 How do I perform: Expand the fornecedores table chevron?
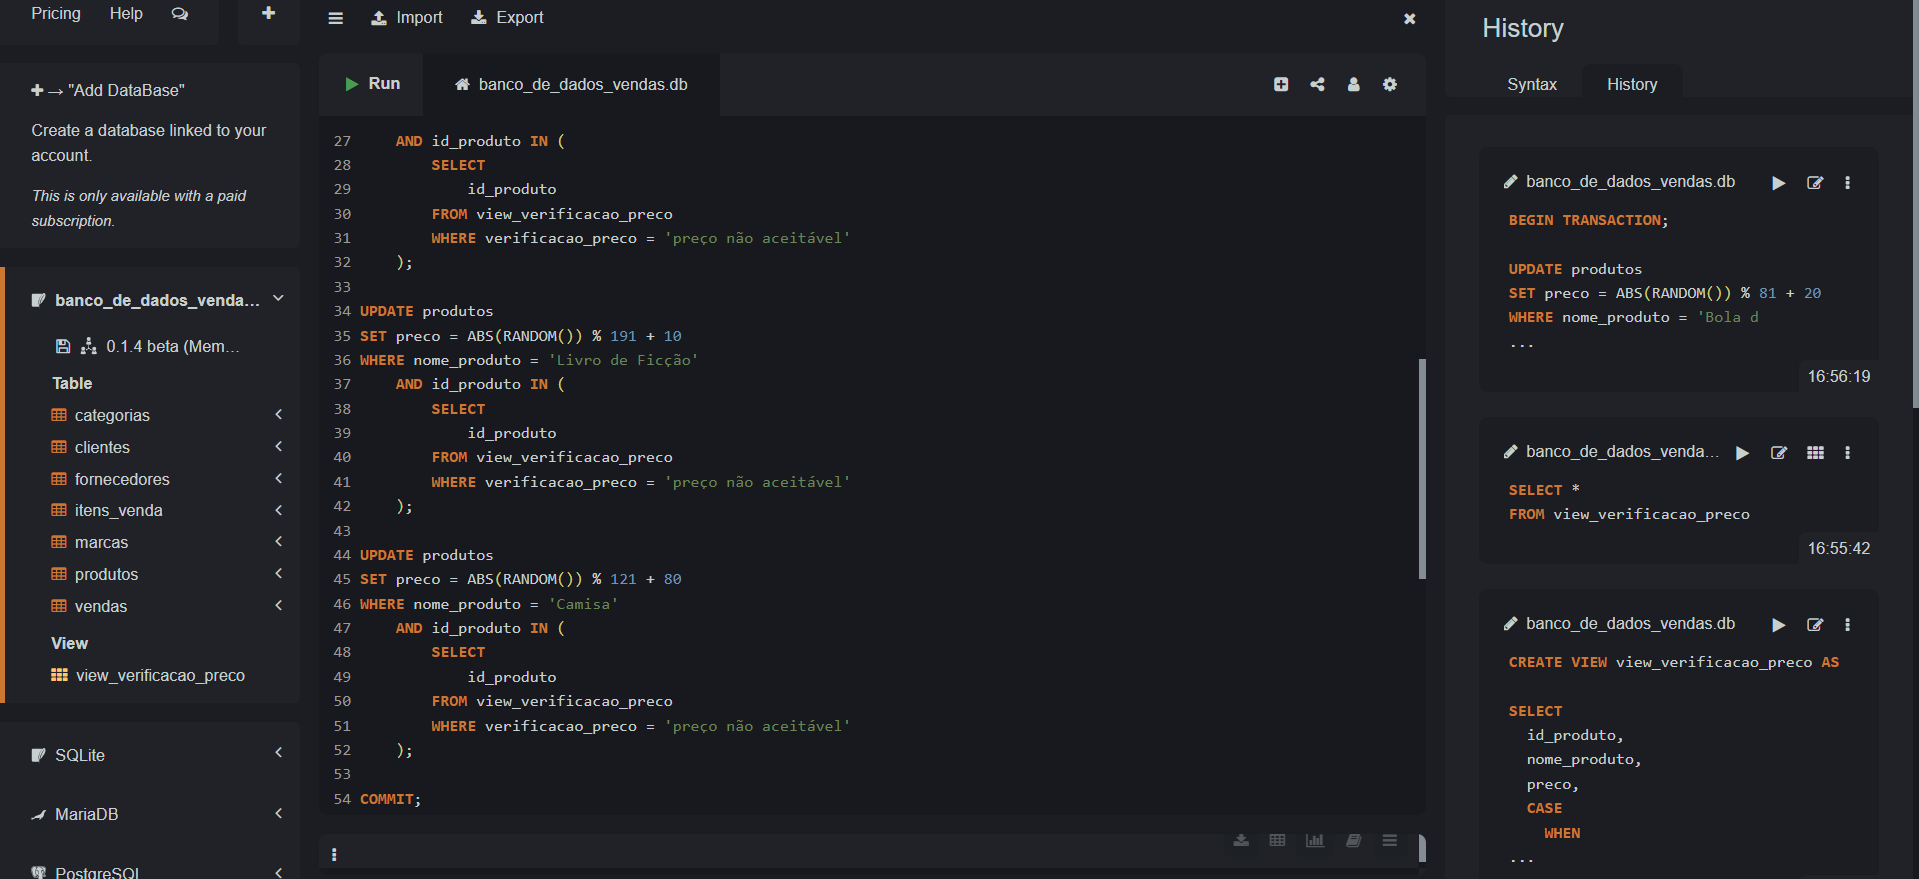click(279, 479)
